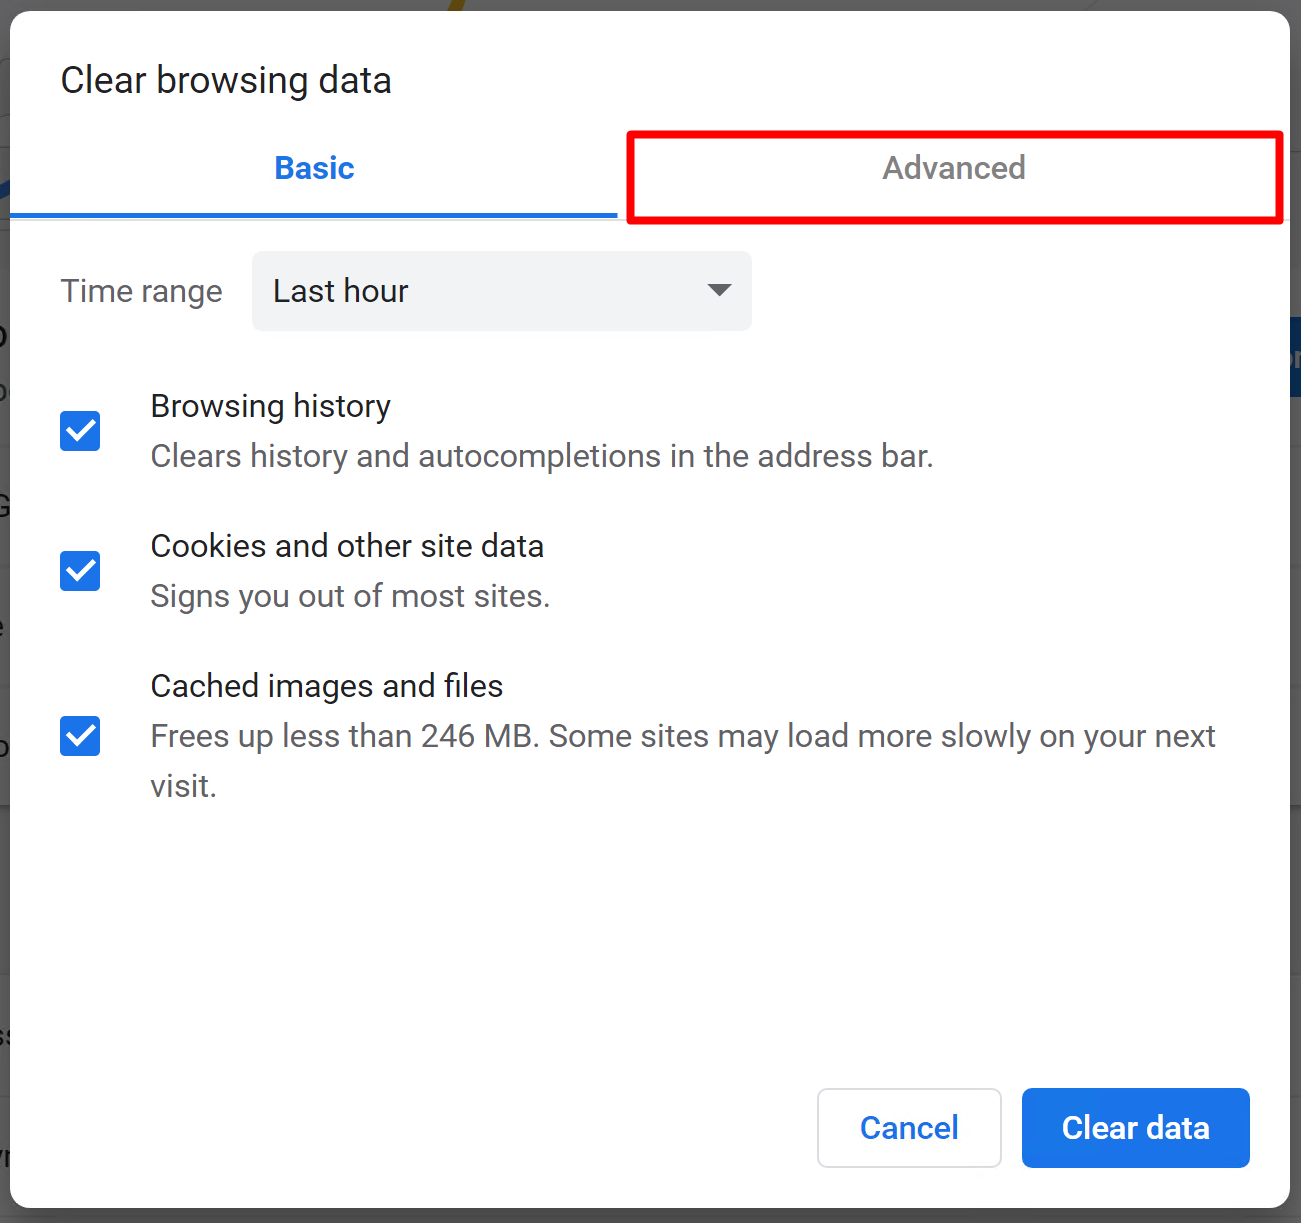The image size is (1301, 1223).
Task: Click the blue Clear data action
Action: 1135,1127
